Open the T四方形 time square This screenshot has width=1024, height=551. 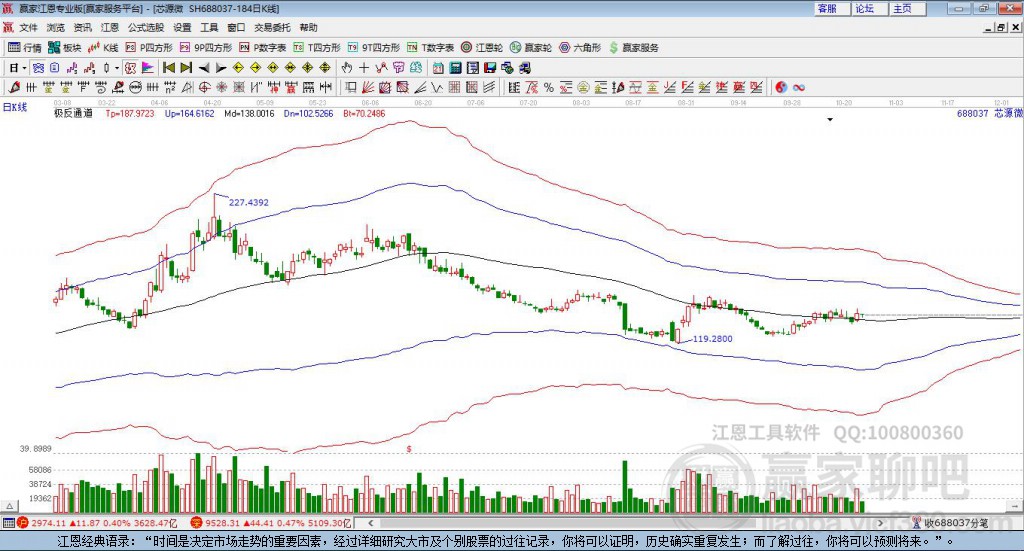[317, 48]
